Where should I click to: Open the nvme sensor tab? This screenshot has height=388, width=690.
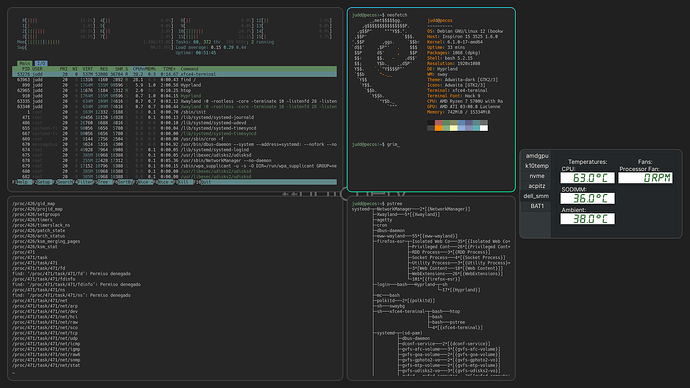pyautogui.click(x=537, y=176)
